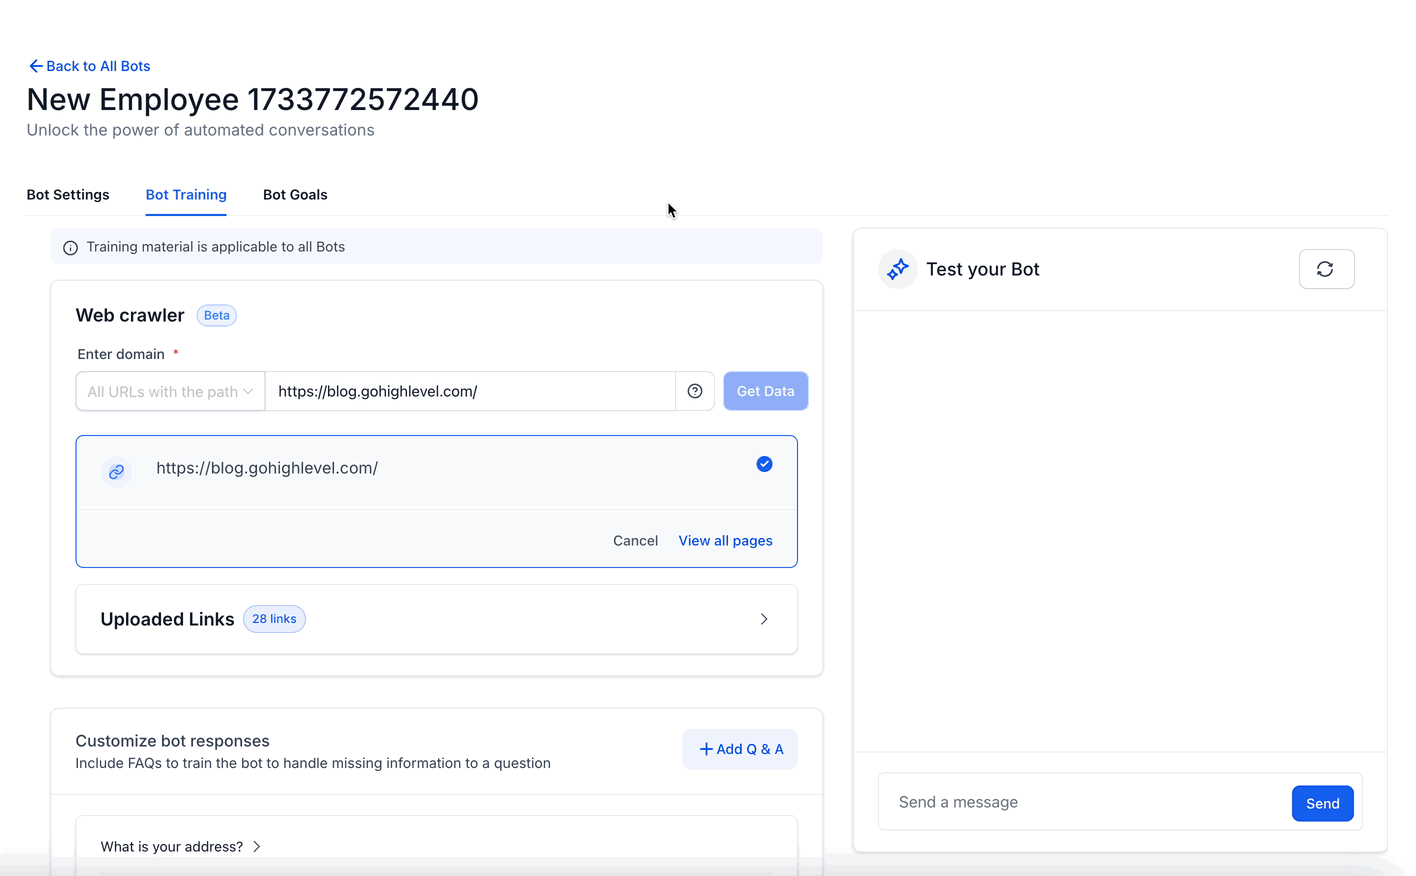Click the back arrow icon
The width and height of the screenshot is (1416, 876).
pos(35,66)
